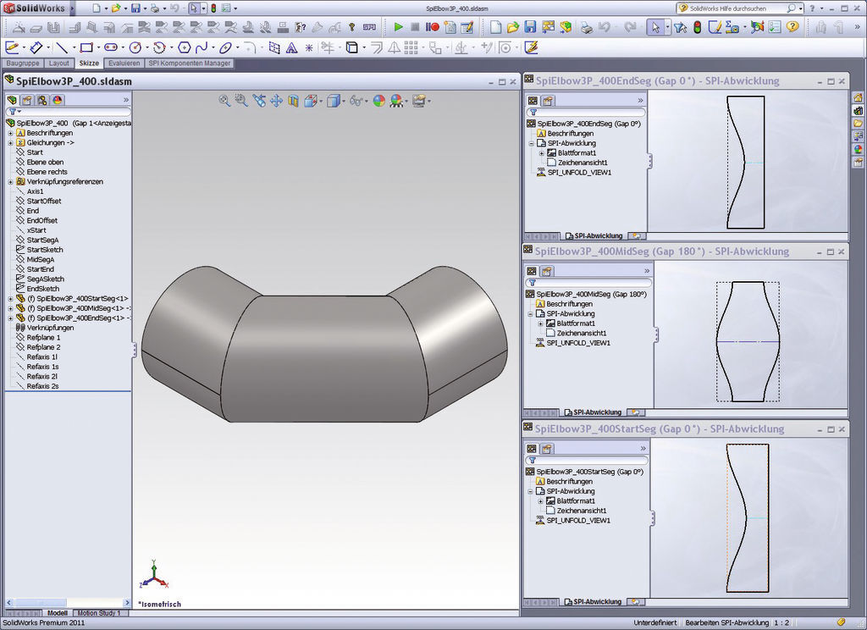Expand the Beschriftungen node in assembly tree

11,133
